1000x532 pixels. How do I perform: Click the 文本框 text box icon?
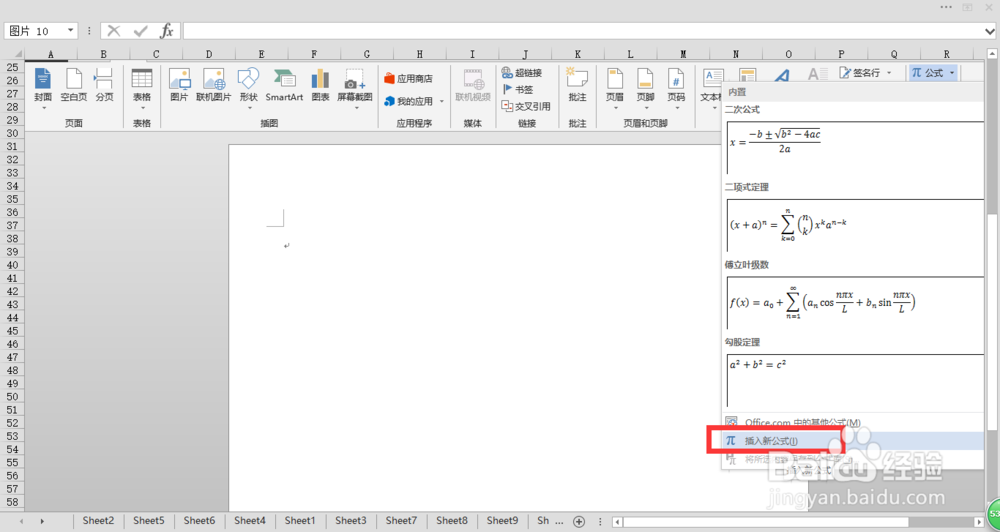(x=712, y=77)
